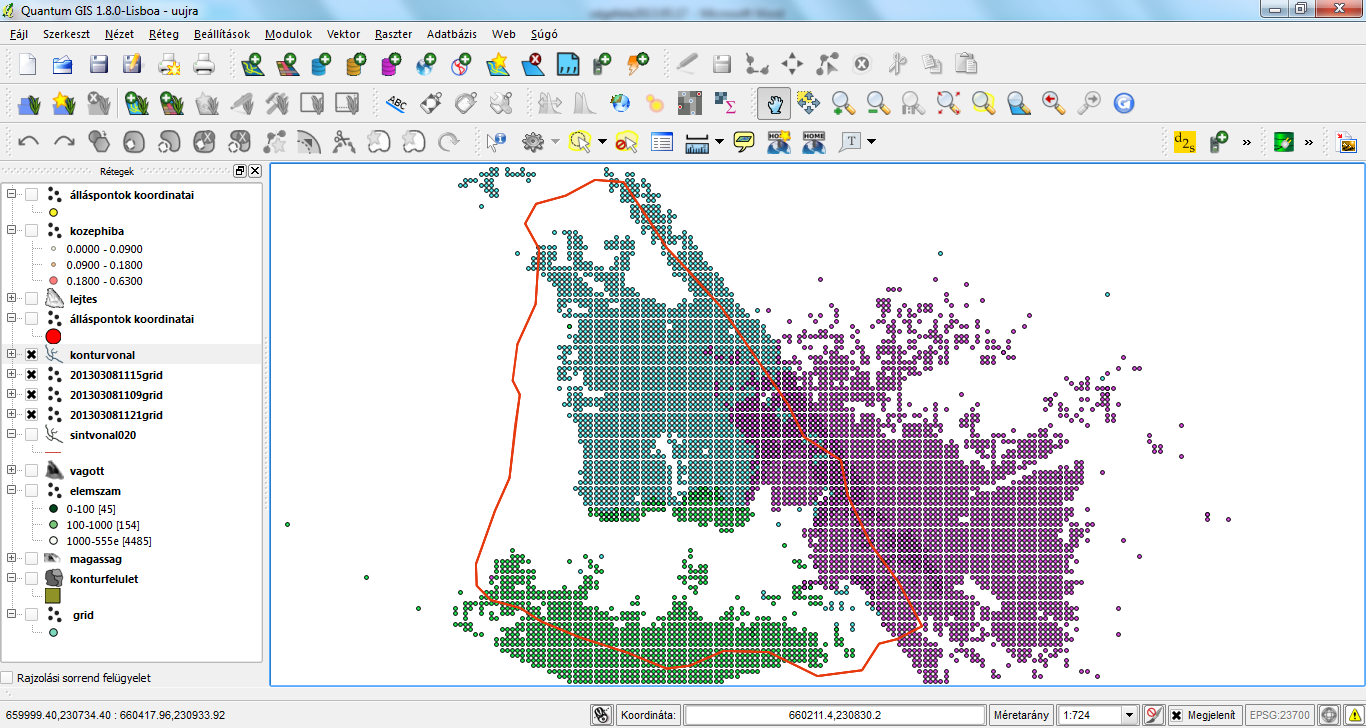The height and width of the screenshot is (728, 1366).
Task: Uncheck the 201303081115grid layer
Action: [32, 375]
